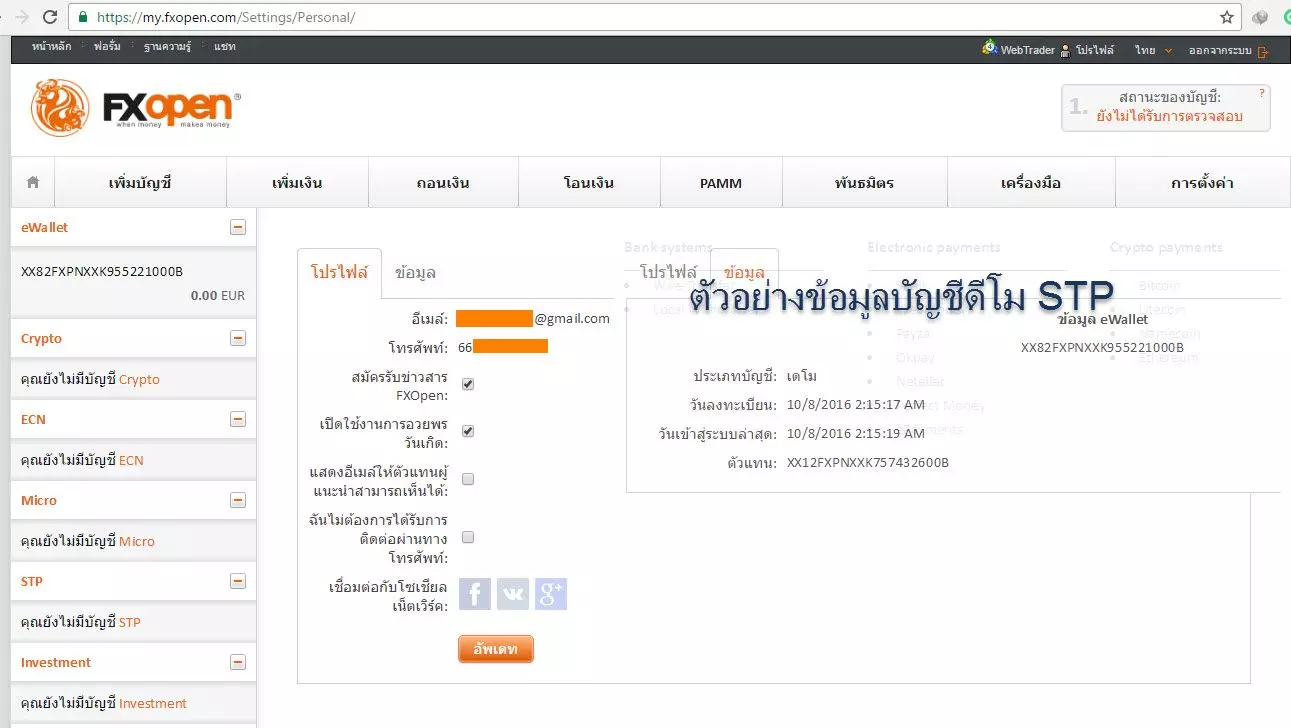Click the อีเมล์ email field
The width and height of the screenshot is (1291, 728).
533,318
